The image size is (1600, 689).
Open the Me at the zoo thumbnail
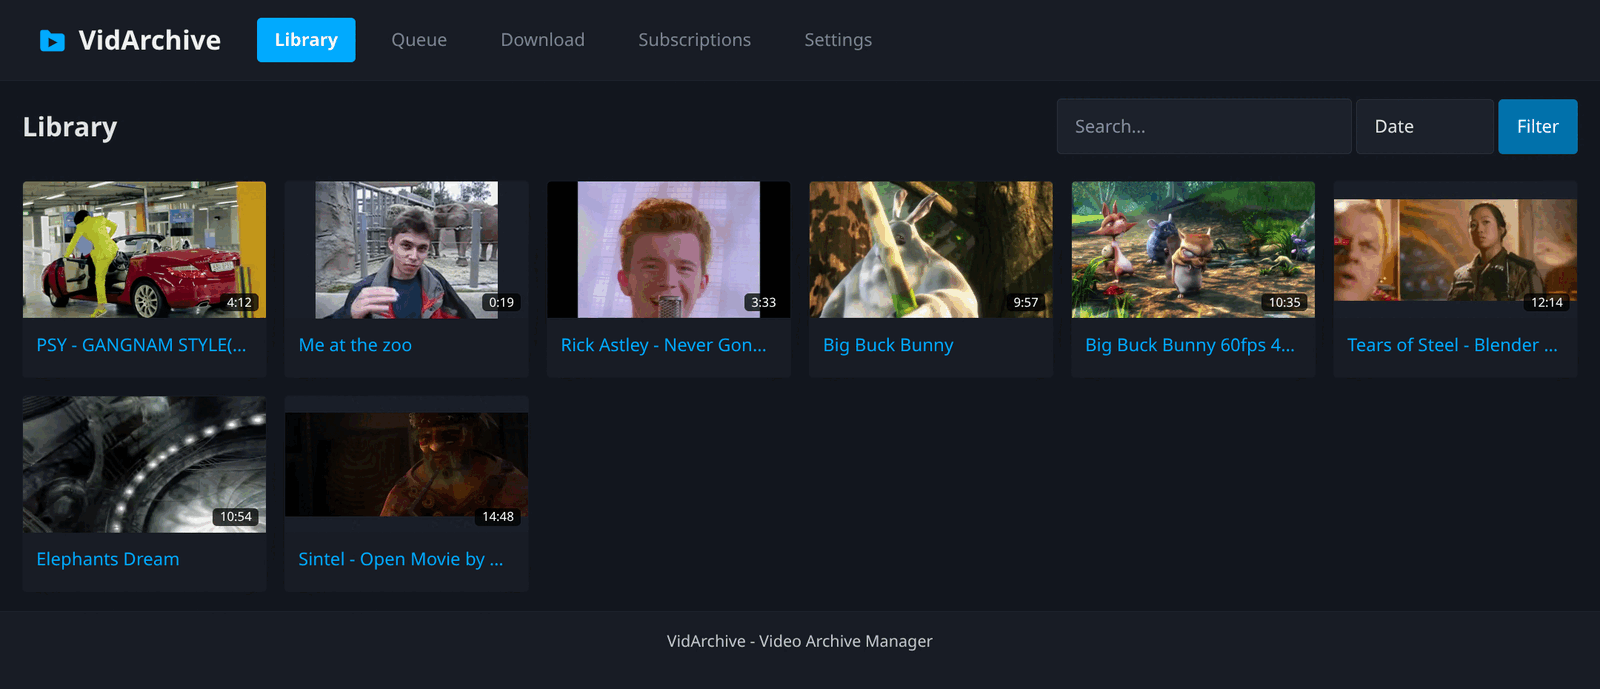[x=407, y=250]
